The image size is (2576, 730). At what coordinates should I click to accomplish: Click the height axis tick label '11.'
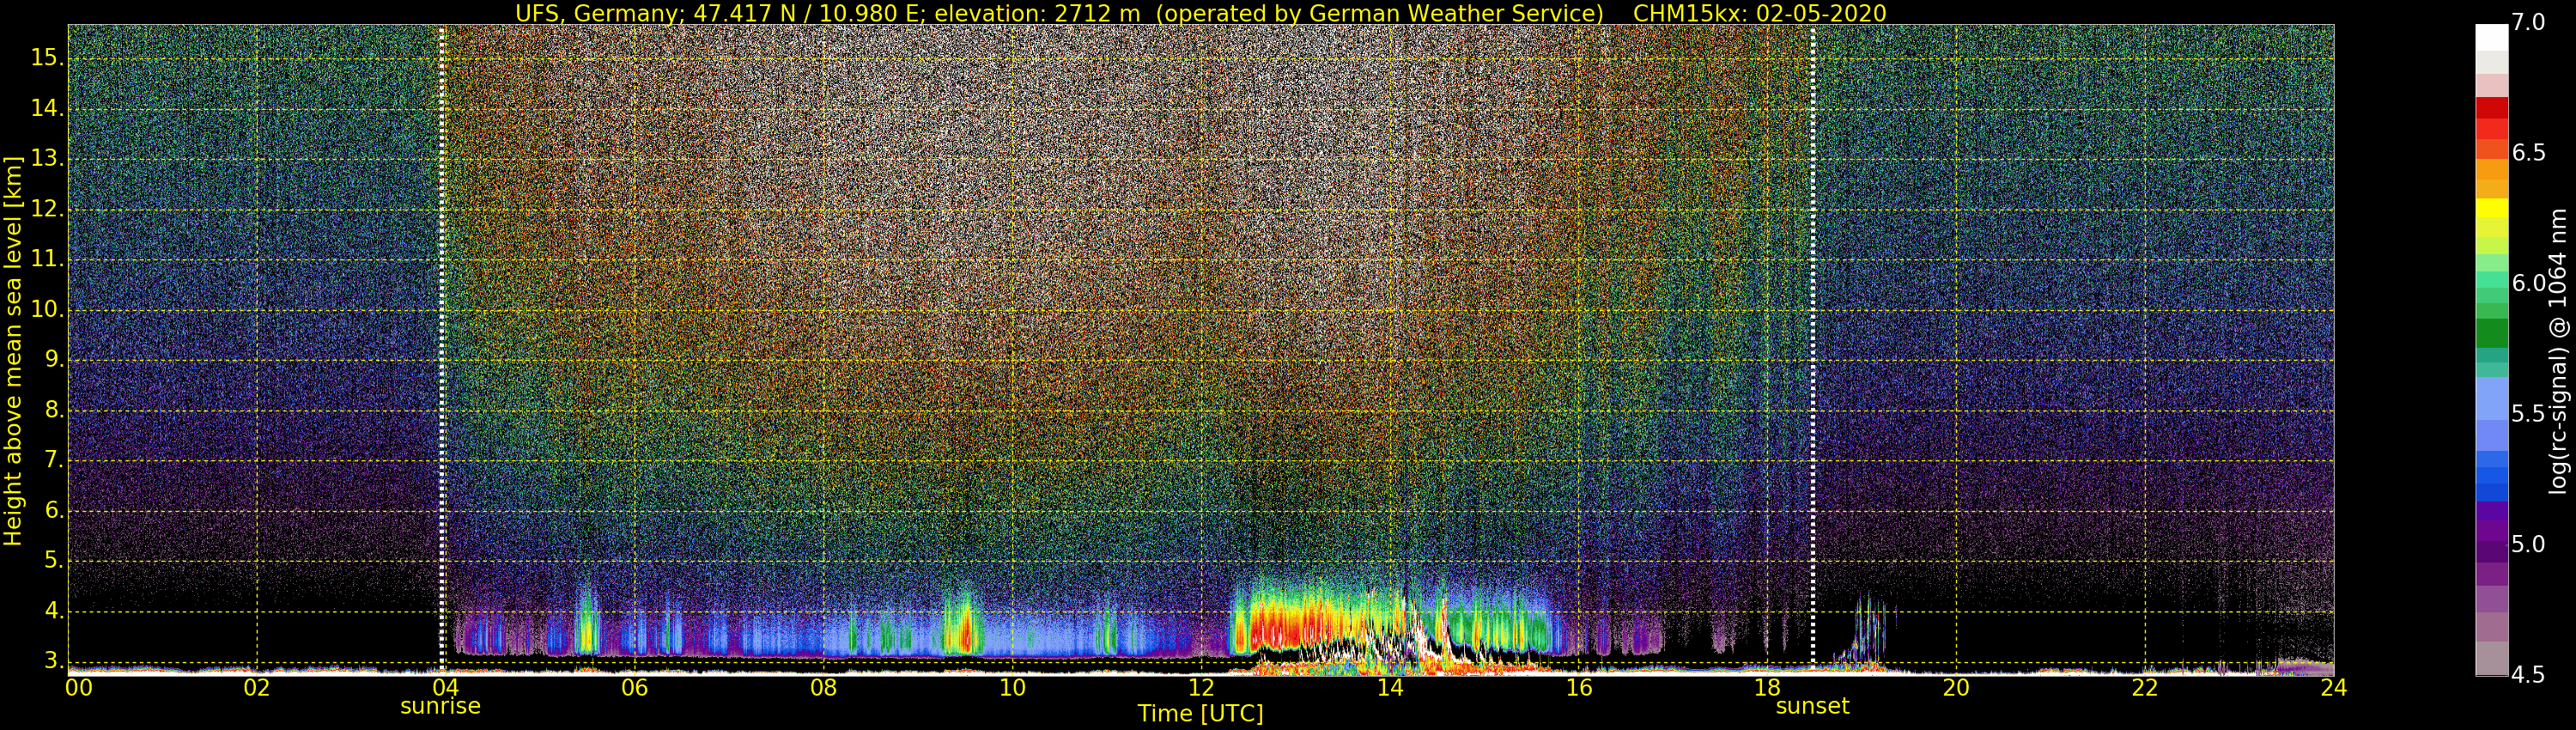[47, 259]
